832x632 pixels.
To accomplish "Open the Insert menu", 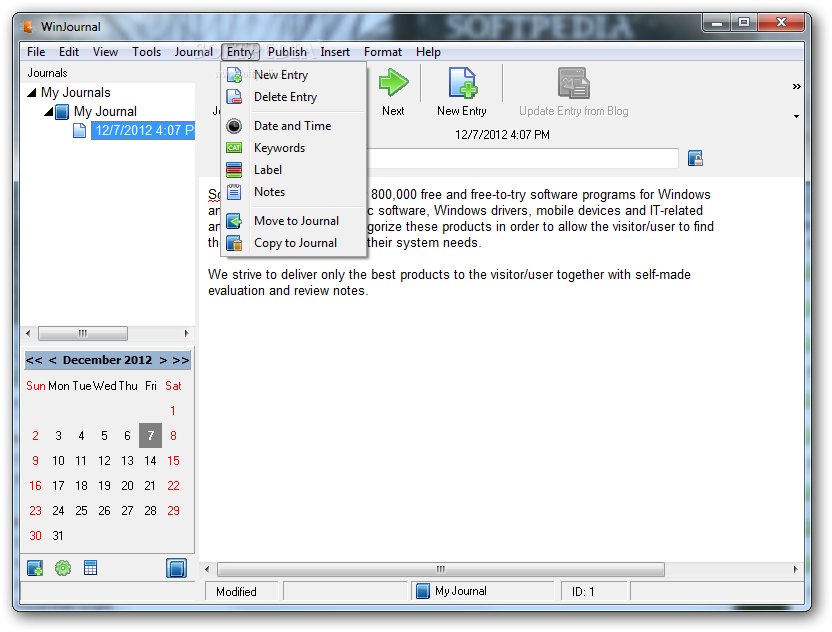I will (x=335, y=52).
